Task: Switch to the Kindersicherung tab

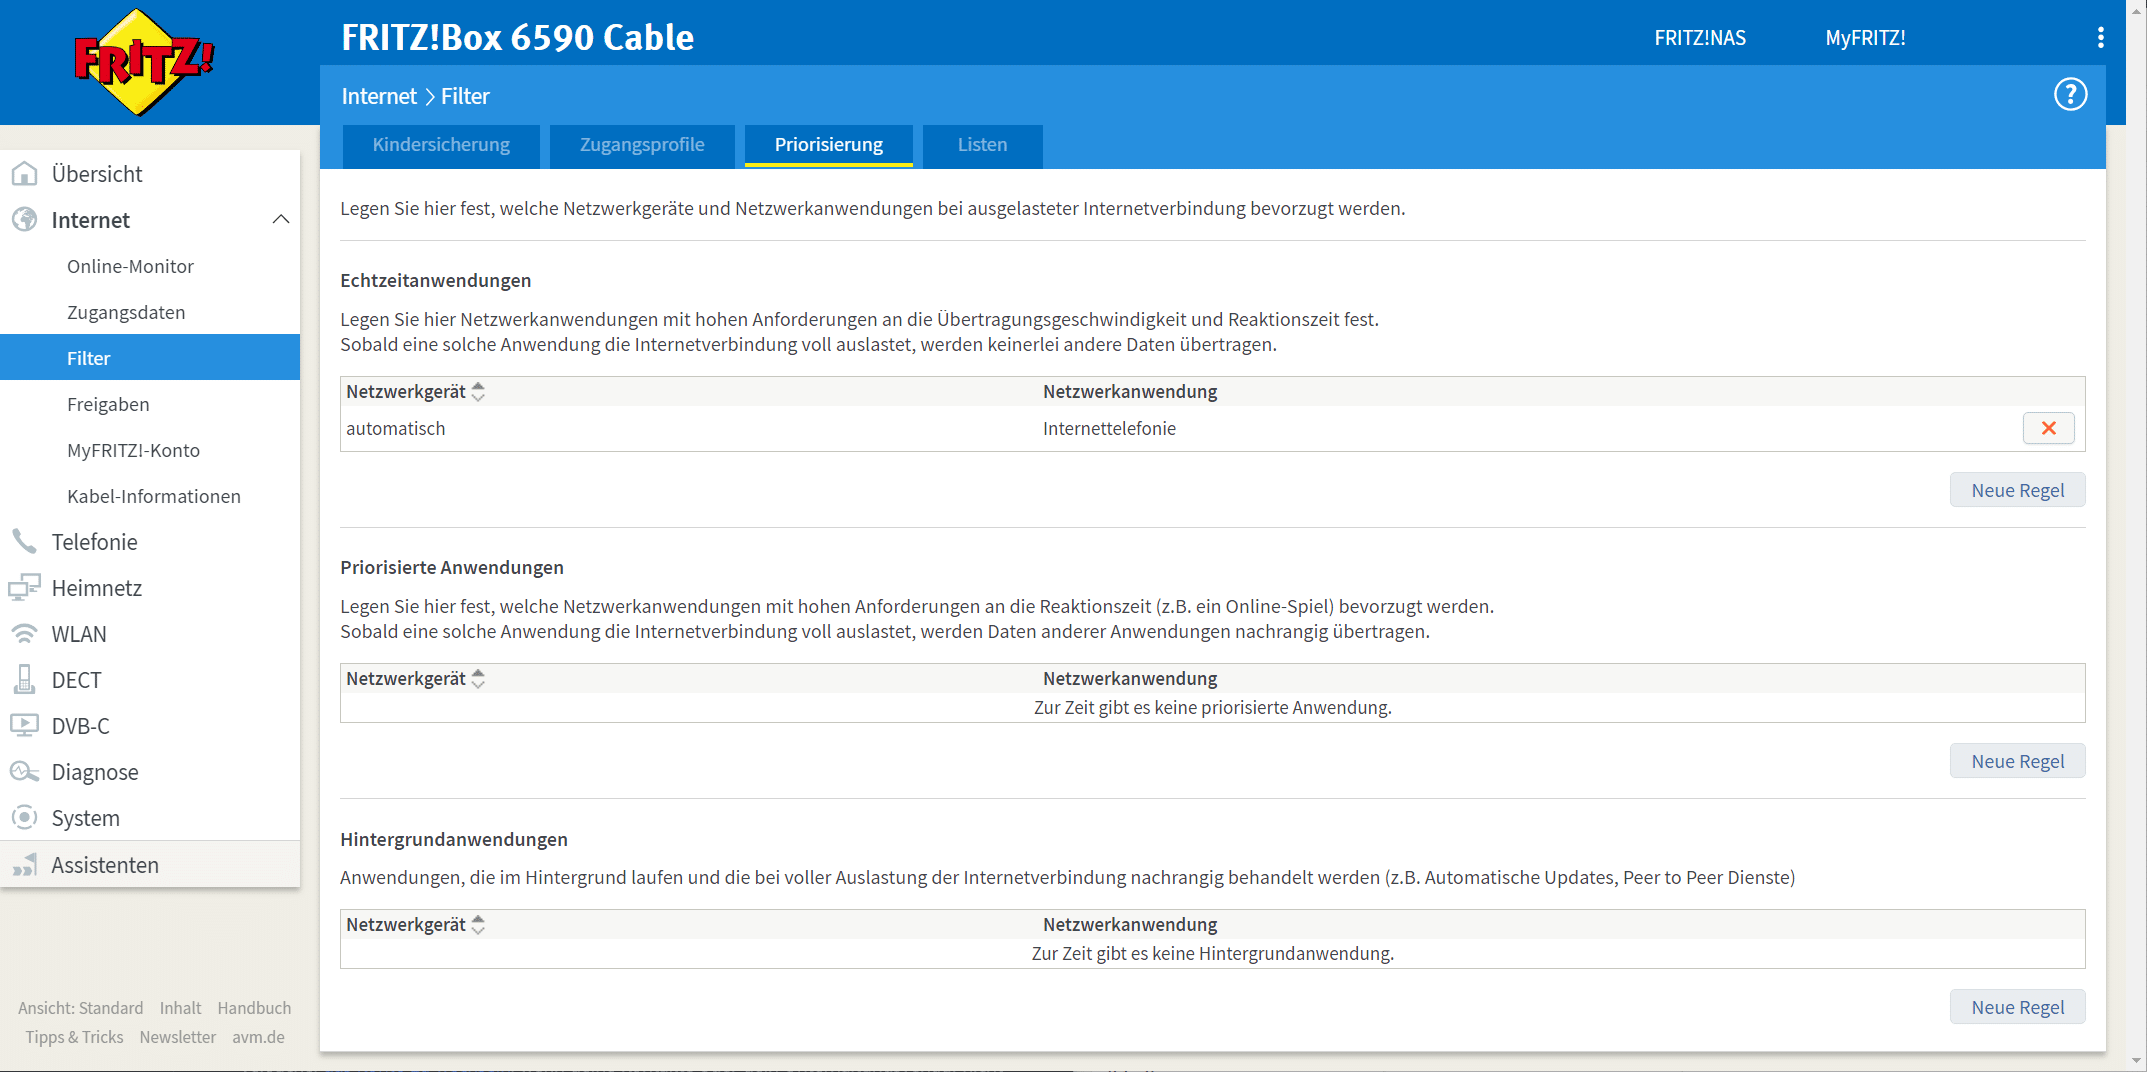Action: coord(441,145)
